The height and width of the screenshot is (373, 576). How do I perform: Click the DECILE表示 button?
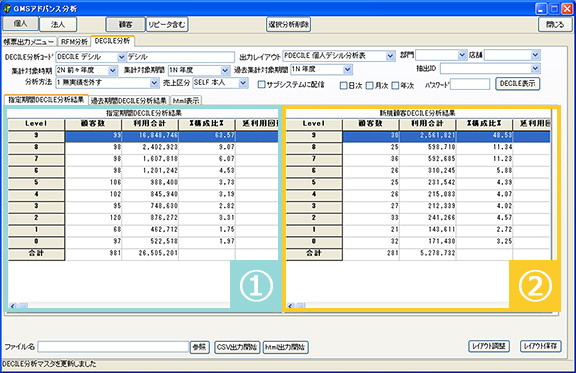518,84
